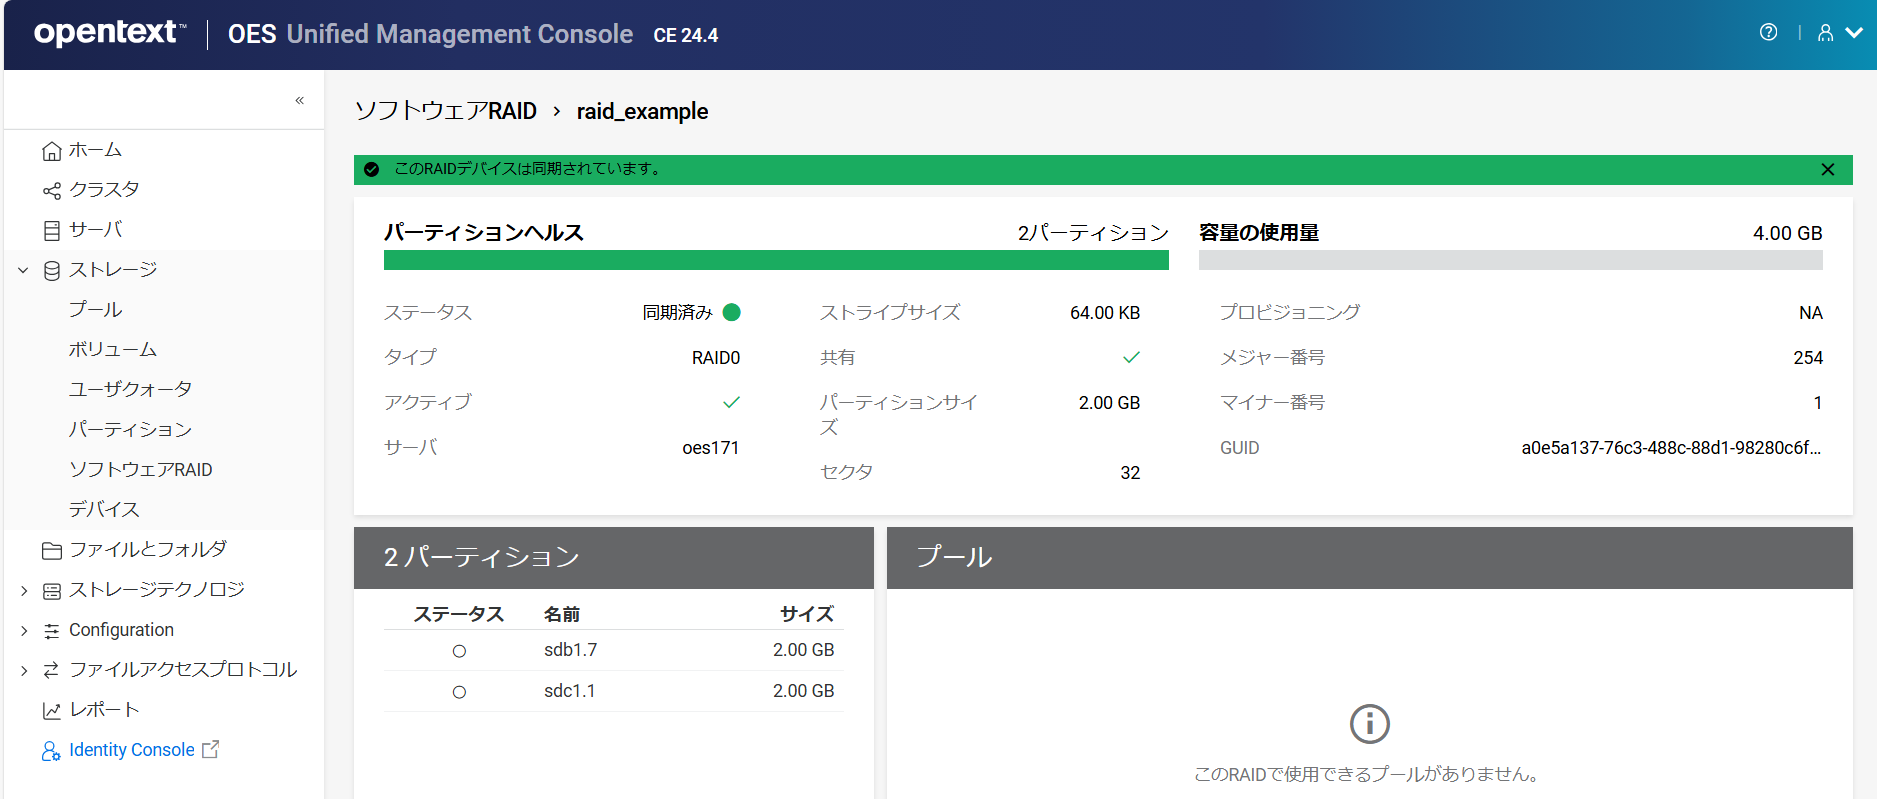
Task: Open the Identity Console external link
Action: tap(131, 750)
